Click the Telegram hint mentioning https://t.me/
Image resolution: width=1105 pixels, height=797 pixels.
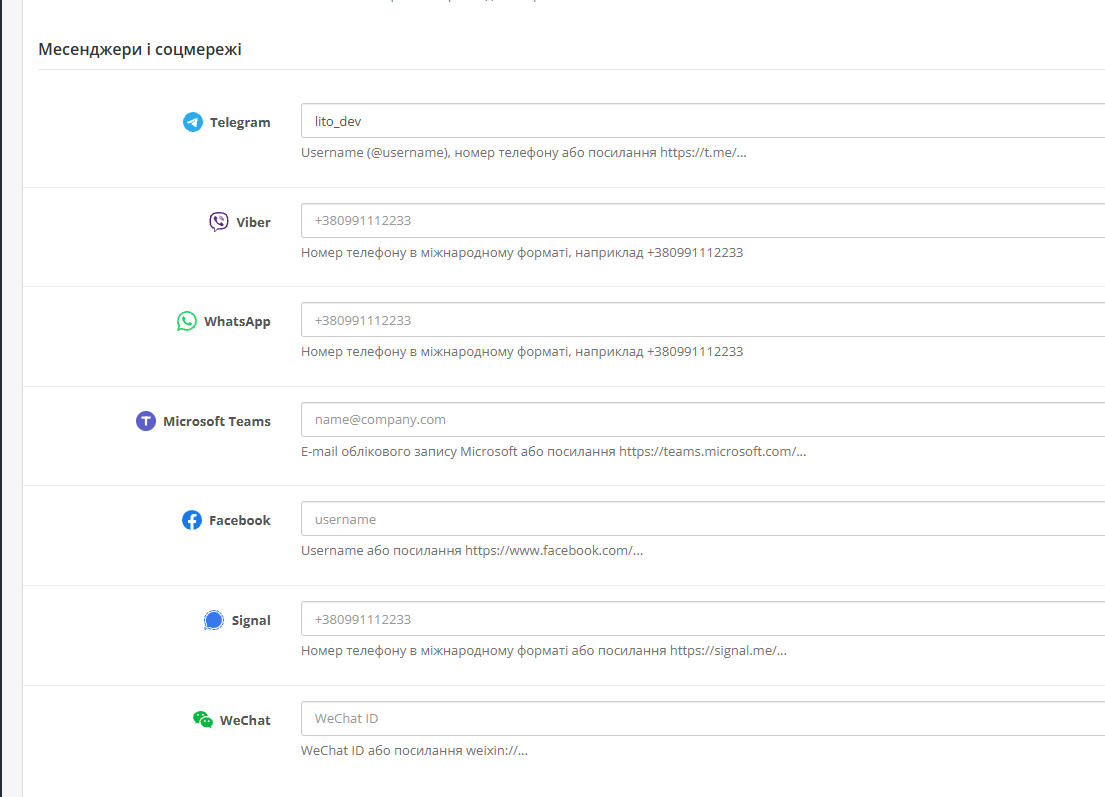(524, 153)
